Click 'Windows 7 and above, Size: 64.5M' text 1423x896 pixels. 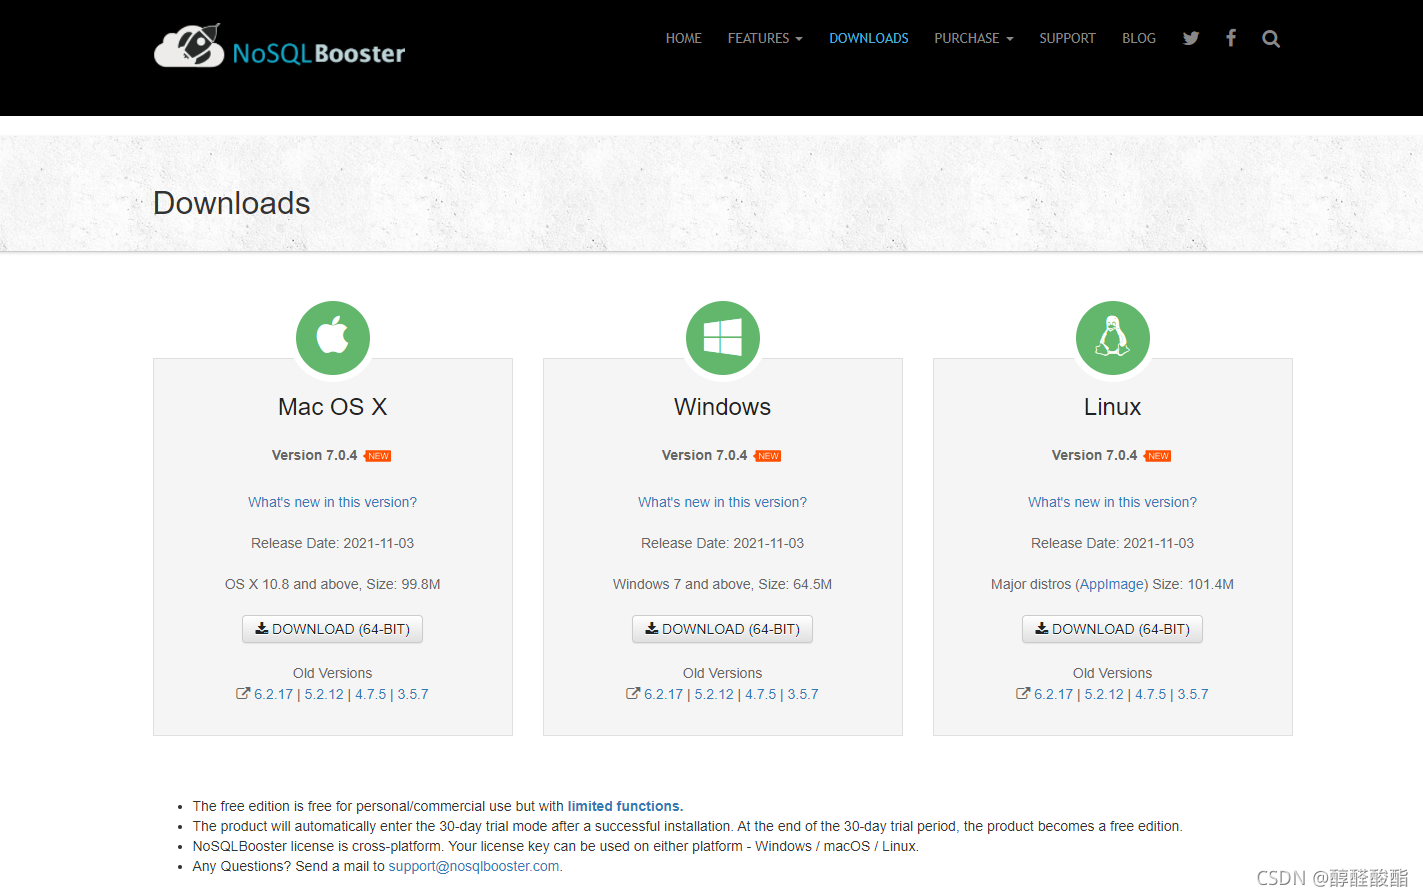click(x=723, y=584)
